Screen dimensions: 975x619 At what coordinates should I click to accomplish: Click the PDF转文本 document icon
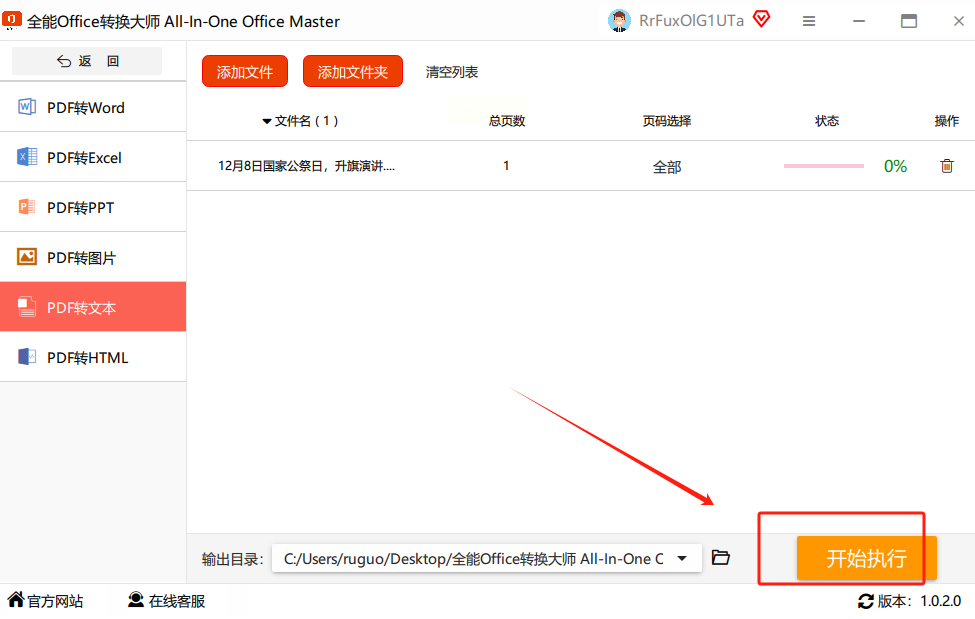27,307
